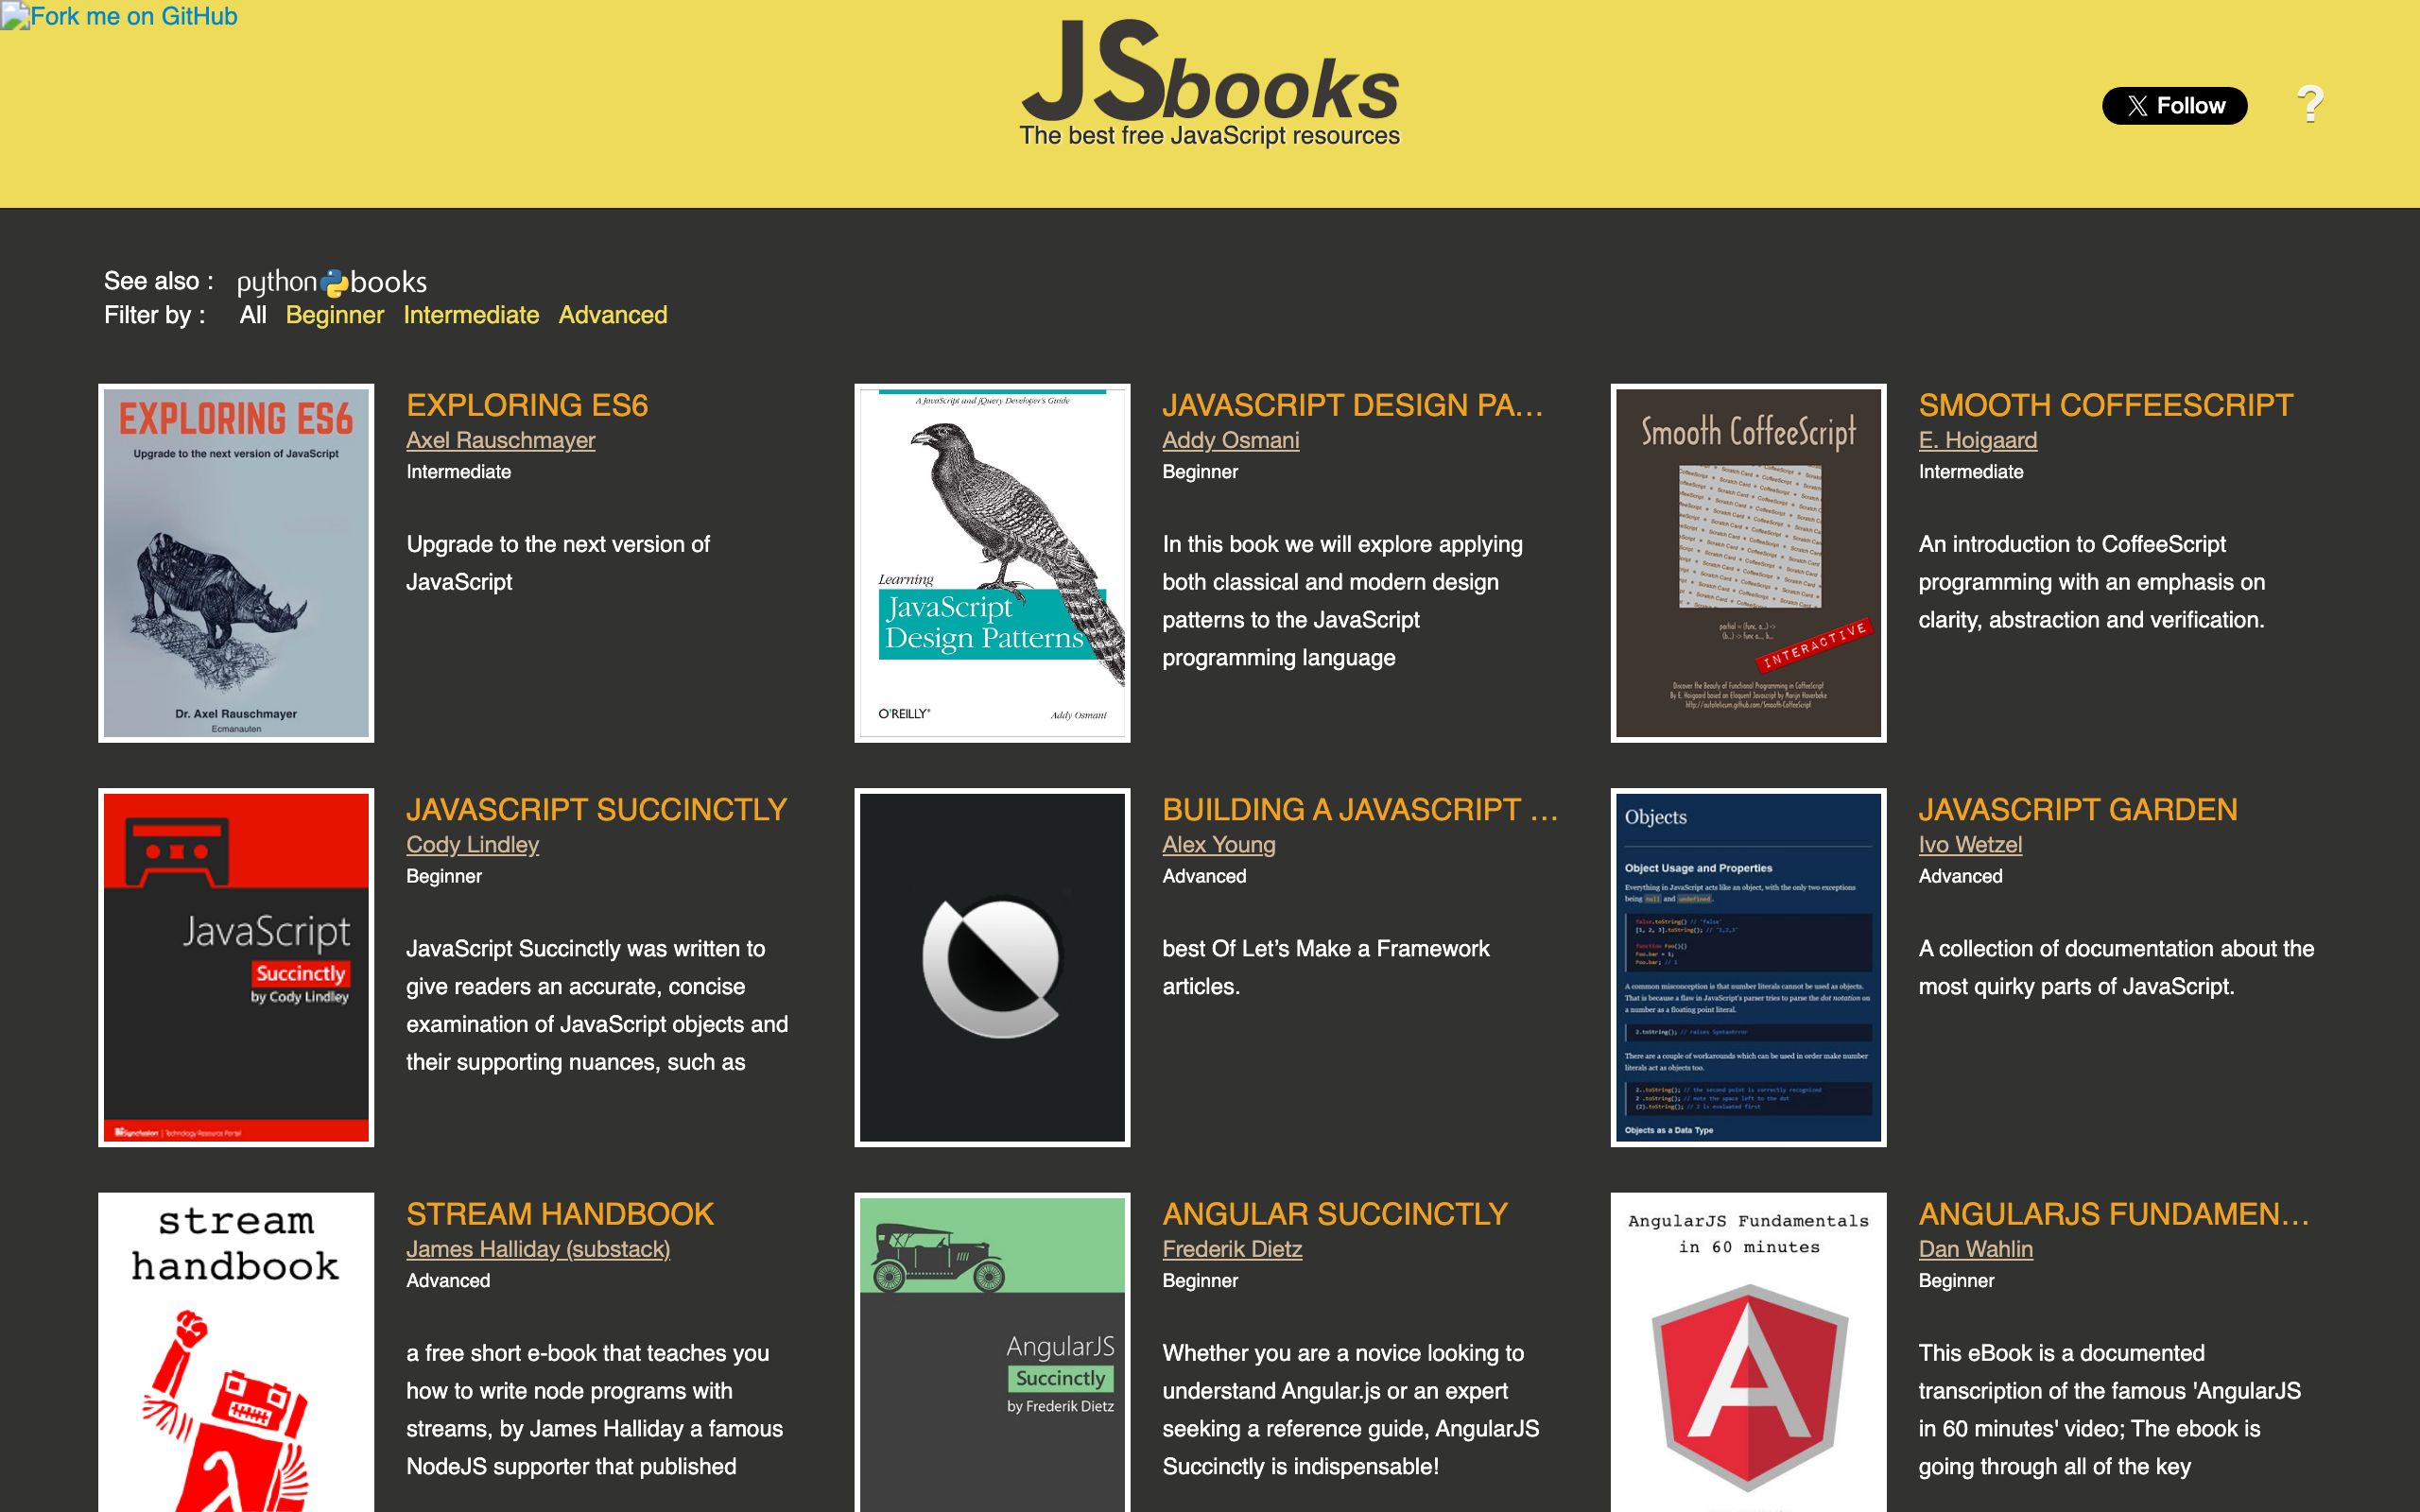Open the Building a JavaScript framework cover

pyautogui.click(x=992, y=967)
